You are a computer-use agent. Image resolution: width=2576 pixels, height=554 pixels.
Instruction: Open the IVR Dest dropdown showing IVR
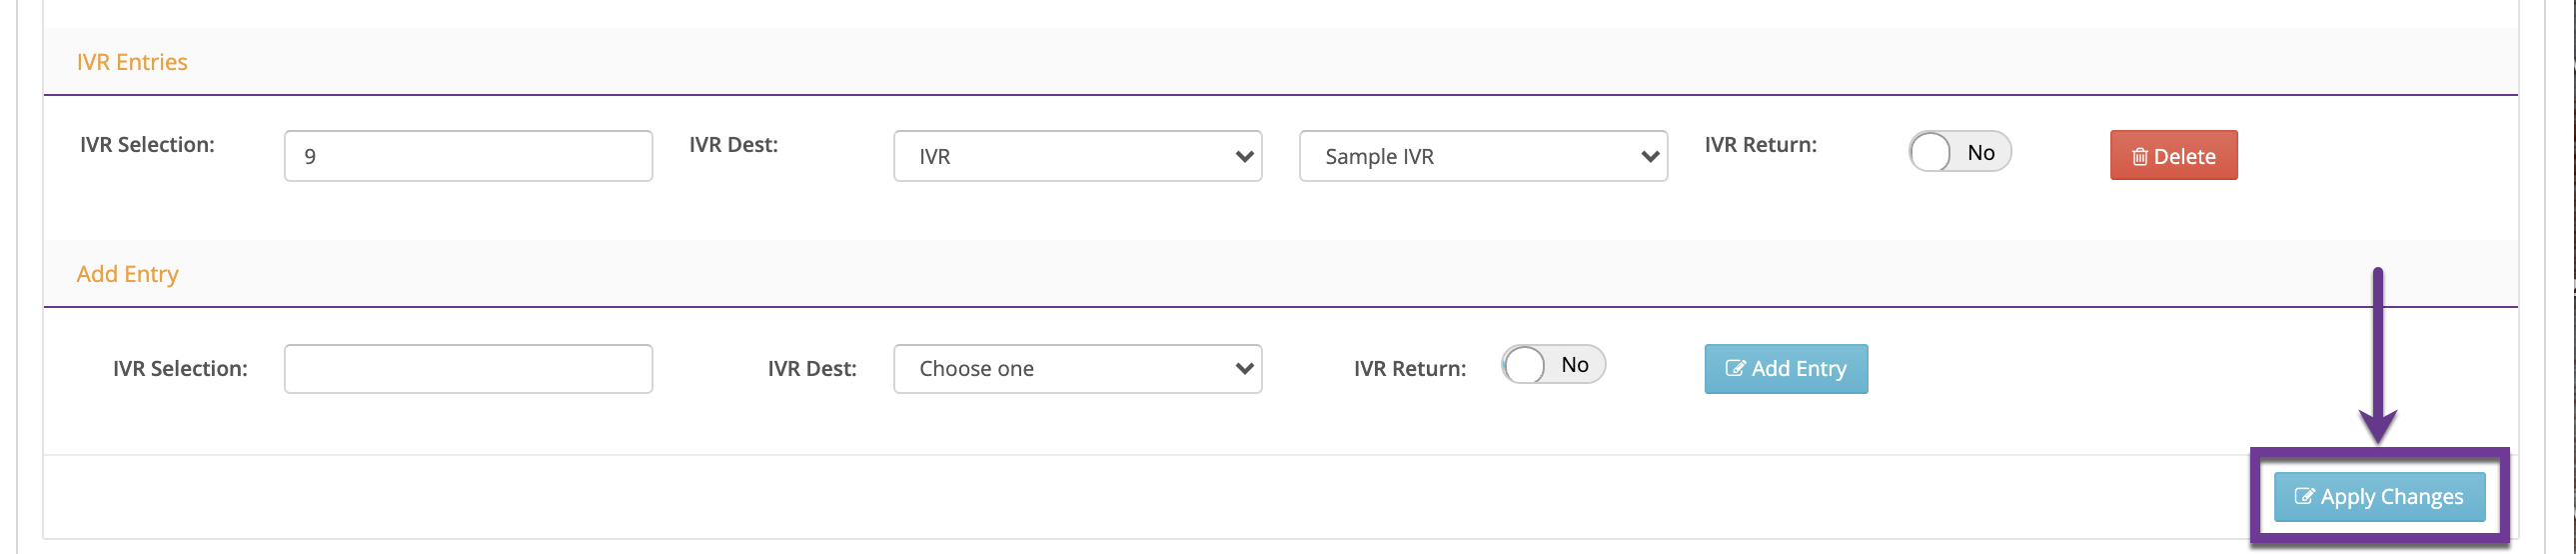1076,157
